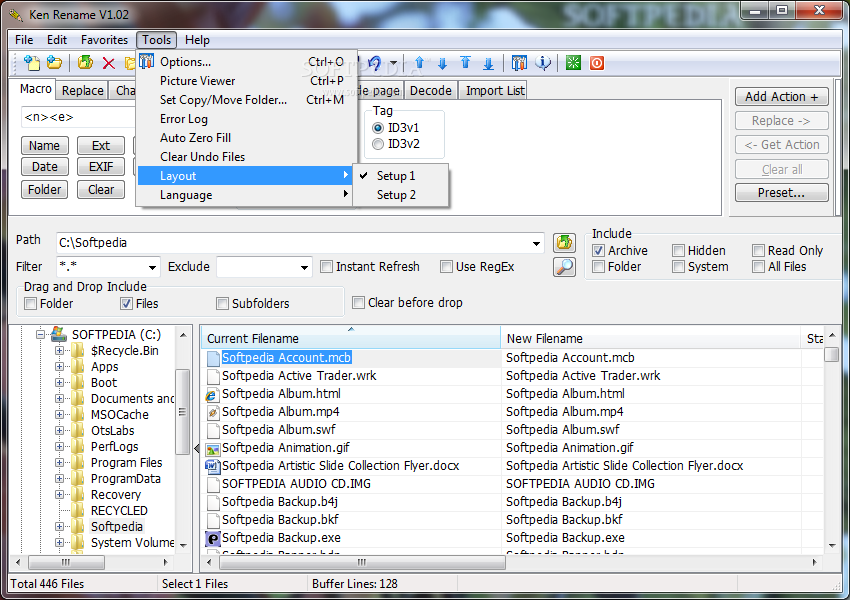Click the Softpedia Animation.gif file icon
The image size is (850, 600).
click(x=212, y=448)
